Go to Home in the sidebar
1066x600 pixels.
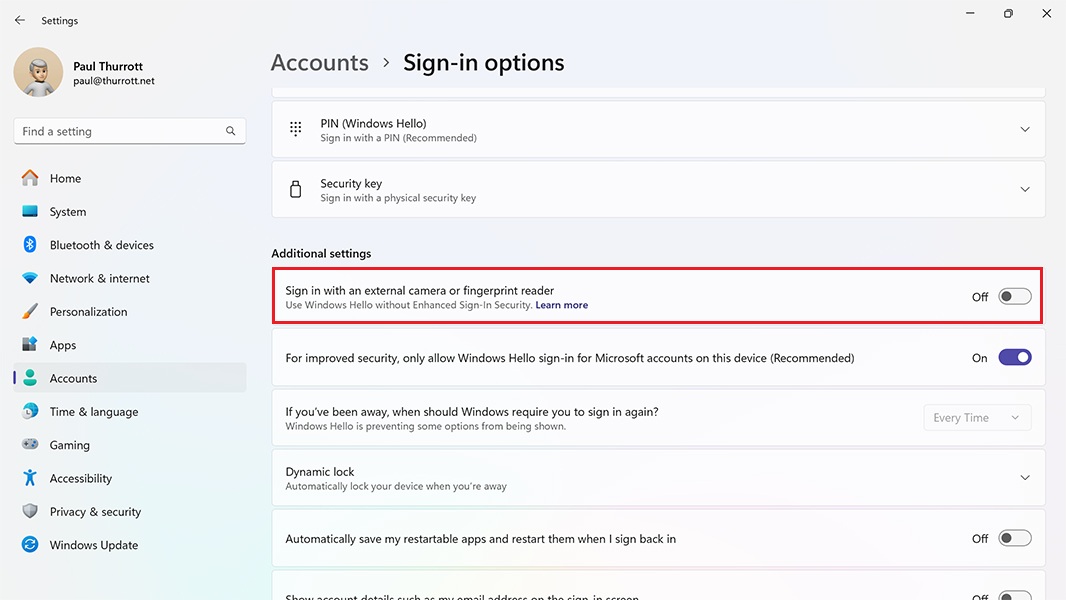[x=65, y=179]
